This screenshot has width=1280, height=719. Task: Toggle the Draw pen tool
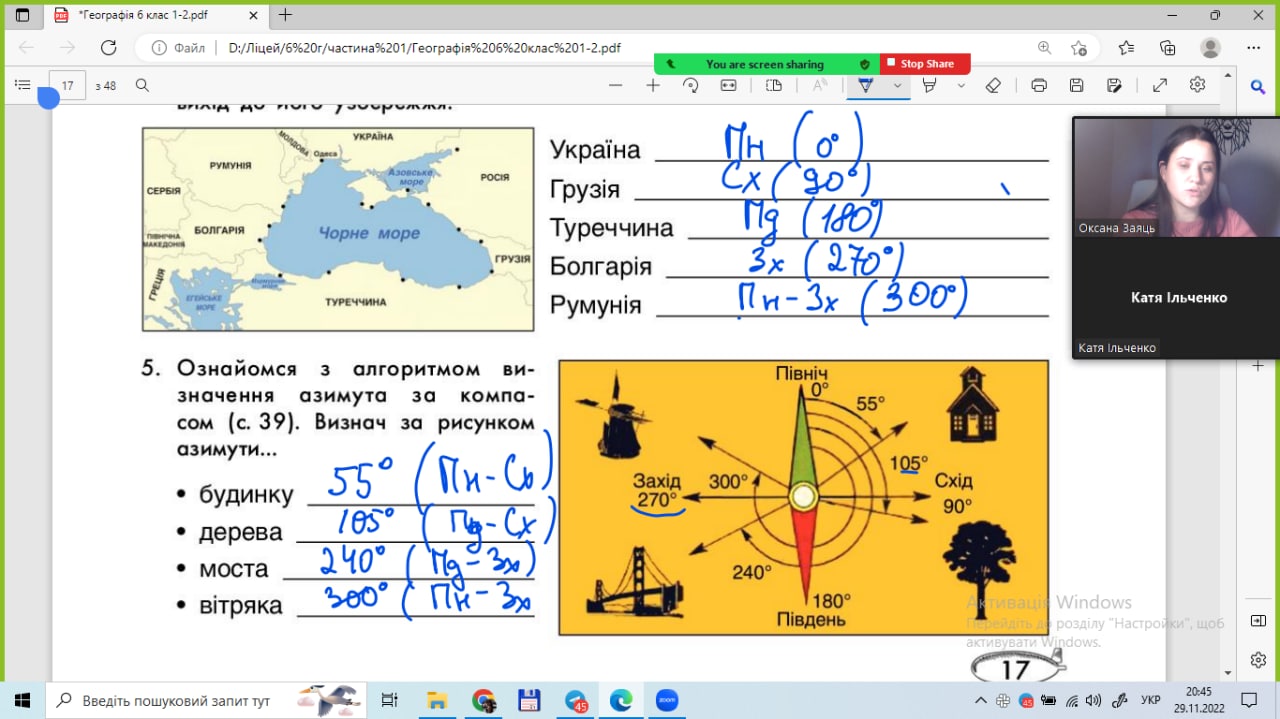(866, 86)
